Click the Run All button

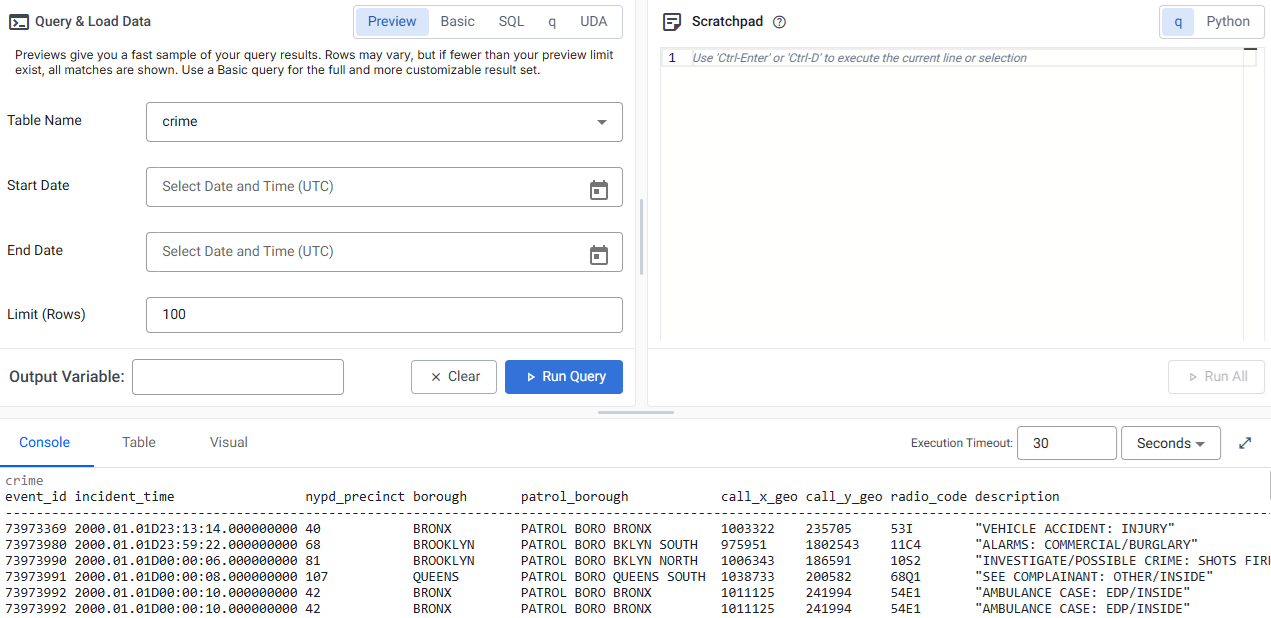point(1216,377)
